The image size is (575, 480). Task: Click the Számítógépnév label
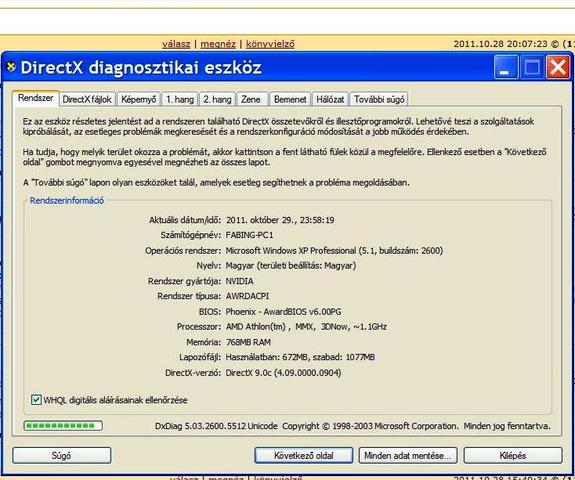point(191,235)
